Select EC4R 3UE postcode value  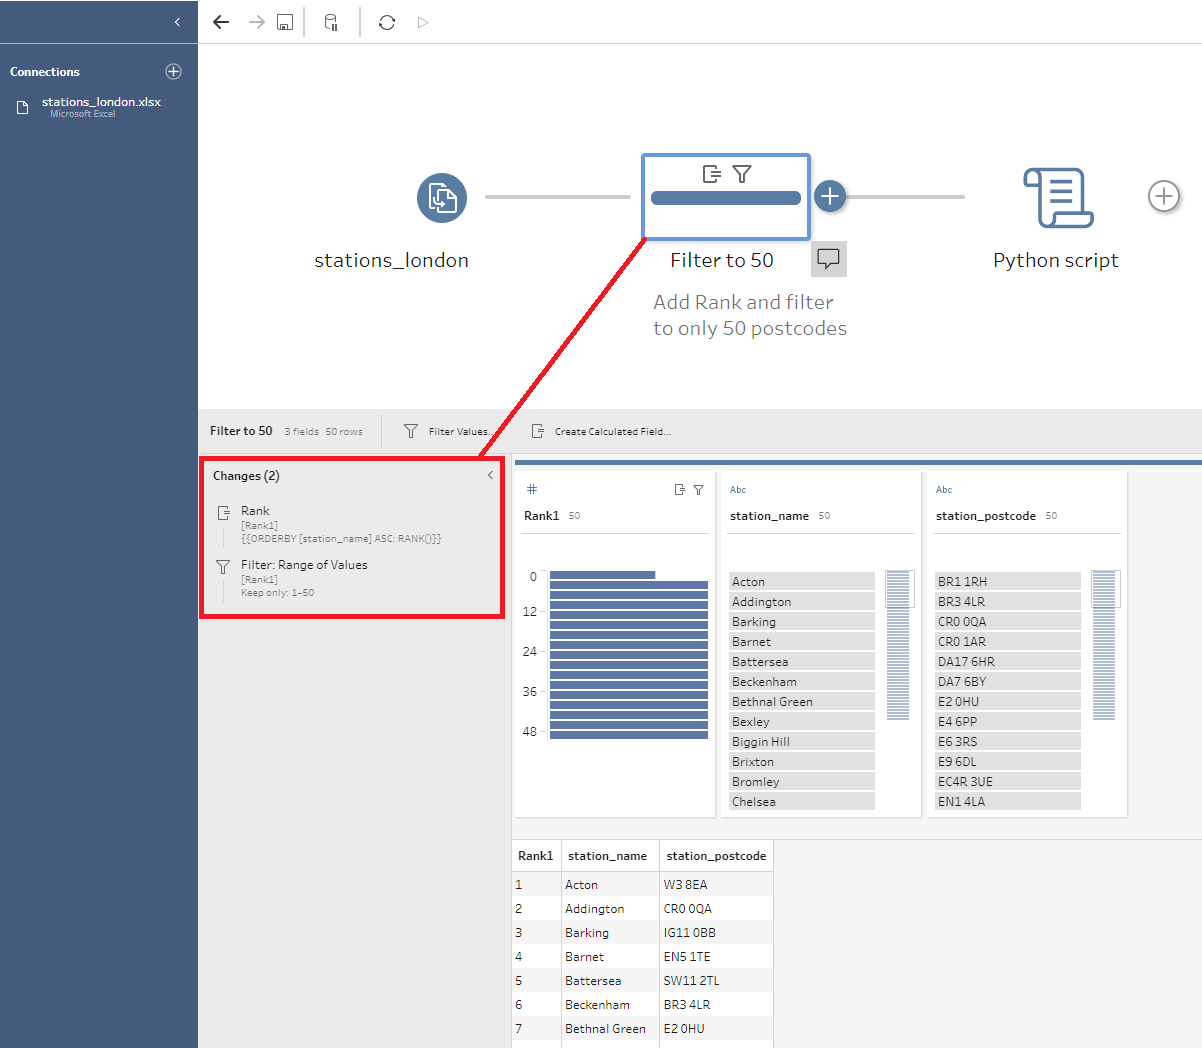tap(1008, 781)
